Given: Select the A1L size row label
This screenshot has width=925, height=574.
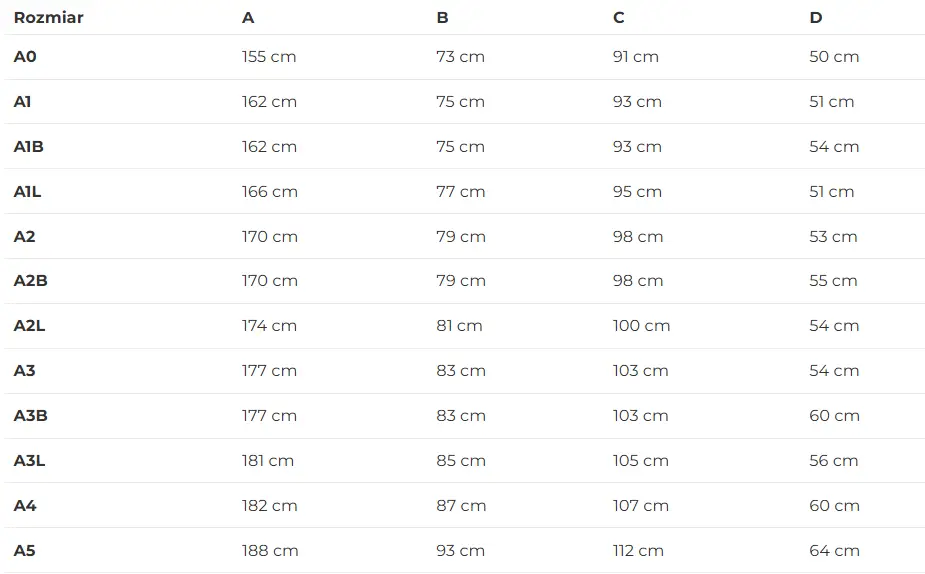Looking at the screenshot, I should (28, 192).
